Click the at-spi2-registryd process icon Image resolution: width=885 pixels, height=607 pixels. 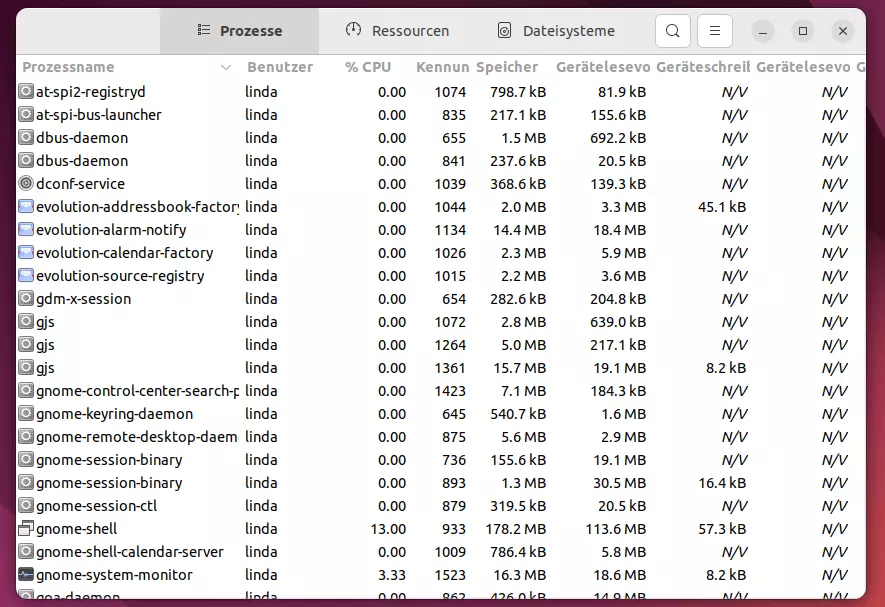tap(26, 91)
